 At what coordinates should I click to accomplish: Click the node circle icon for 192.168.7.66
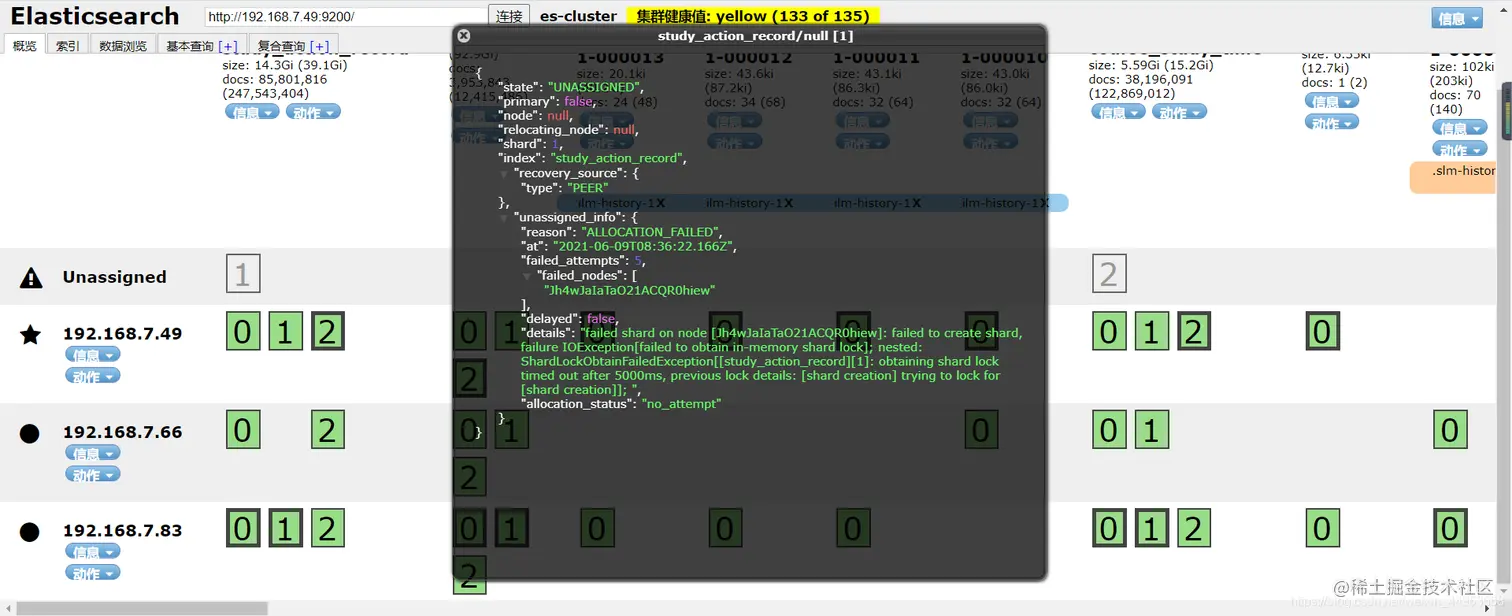(30, 433)
